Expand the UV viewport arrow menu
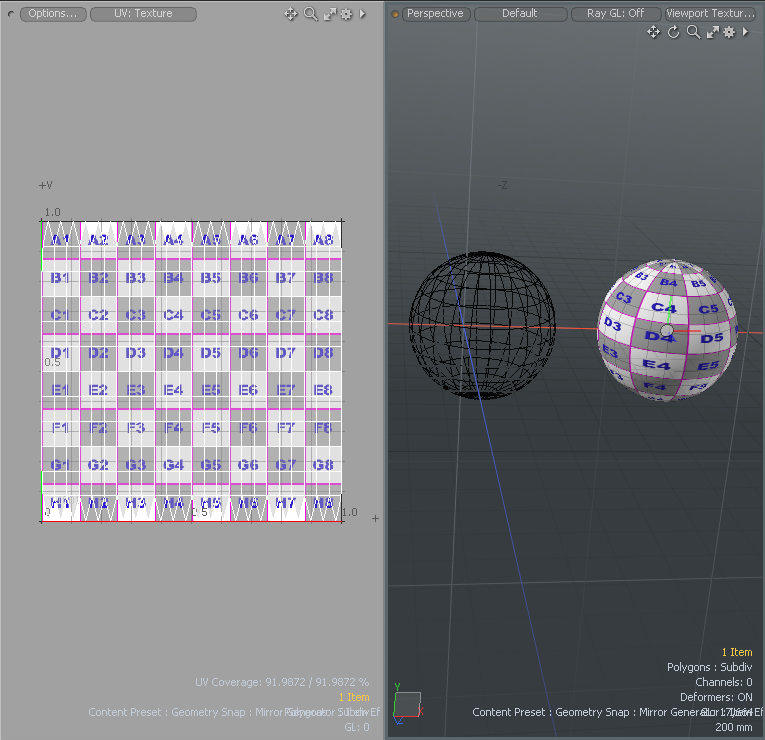The image size is (765, 740). pos(362,14)
